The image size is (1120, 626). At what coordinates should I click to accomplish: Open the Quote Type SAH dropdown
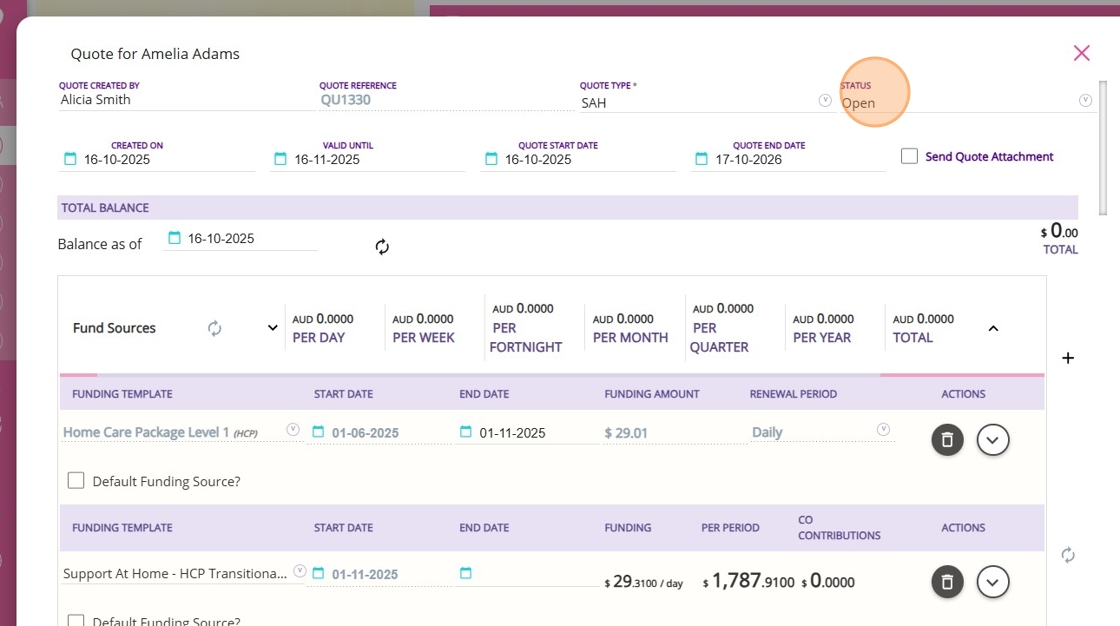(825, 100)
